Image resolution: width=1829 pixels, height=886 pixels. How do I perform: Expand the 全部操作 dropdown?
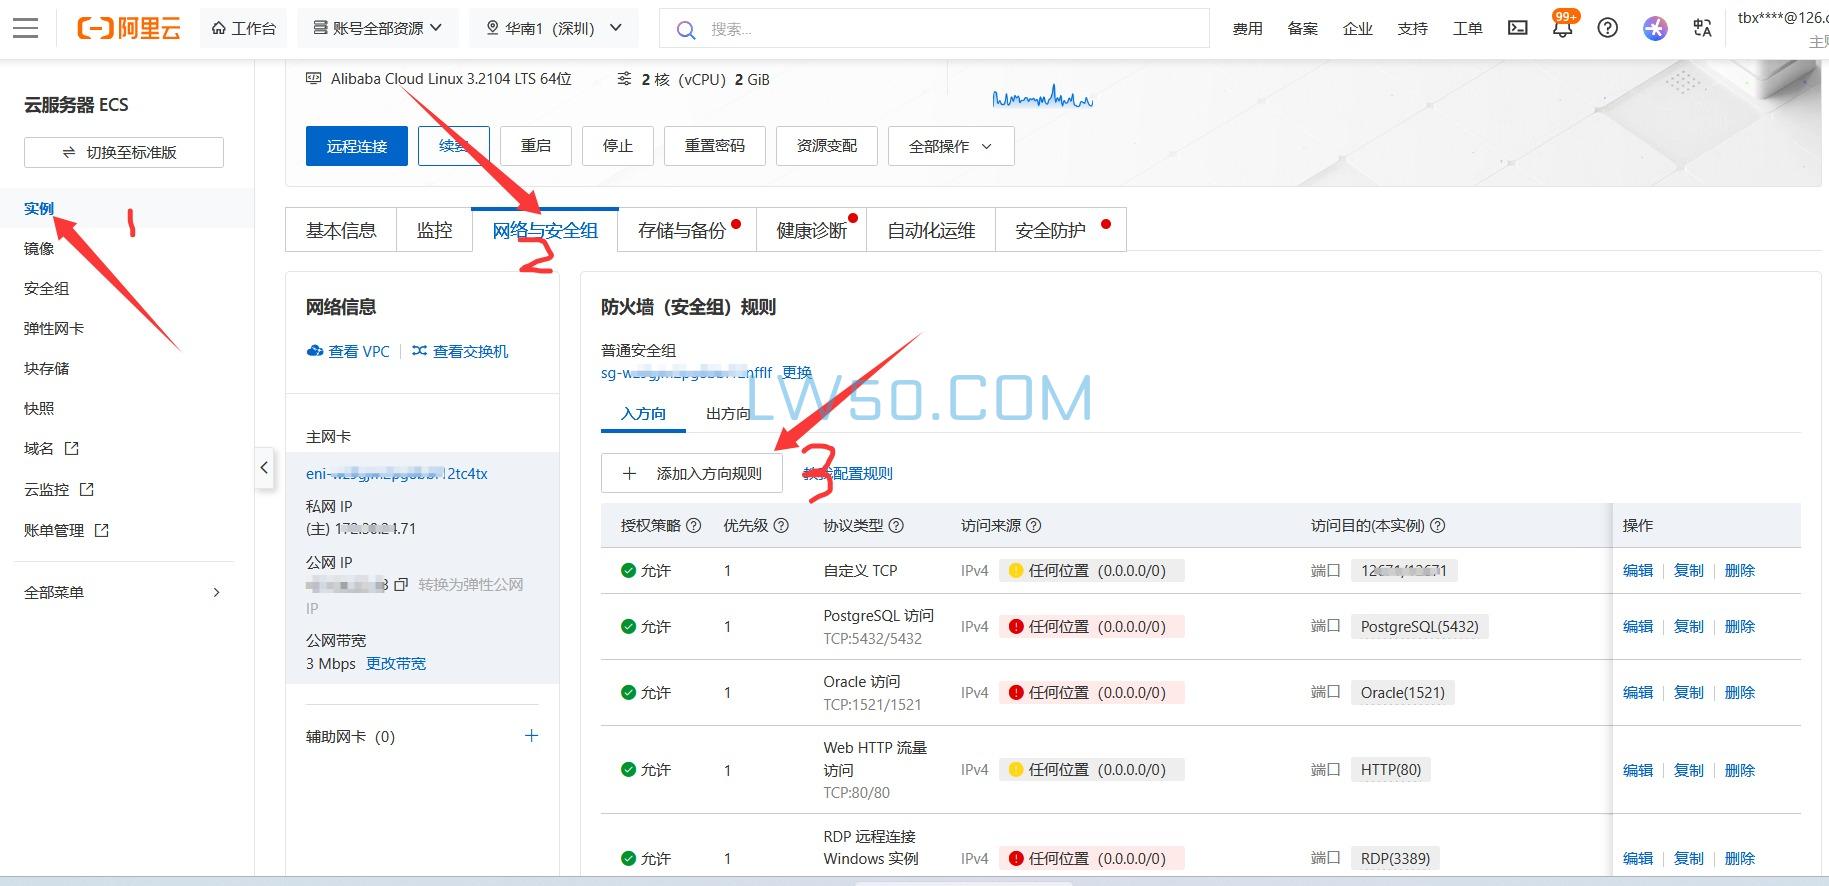(x=950, y=146)
